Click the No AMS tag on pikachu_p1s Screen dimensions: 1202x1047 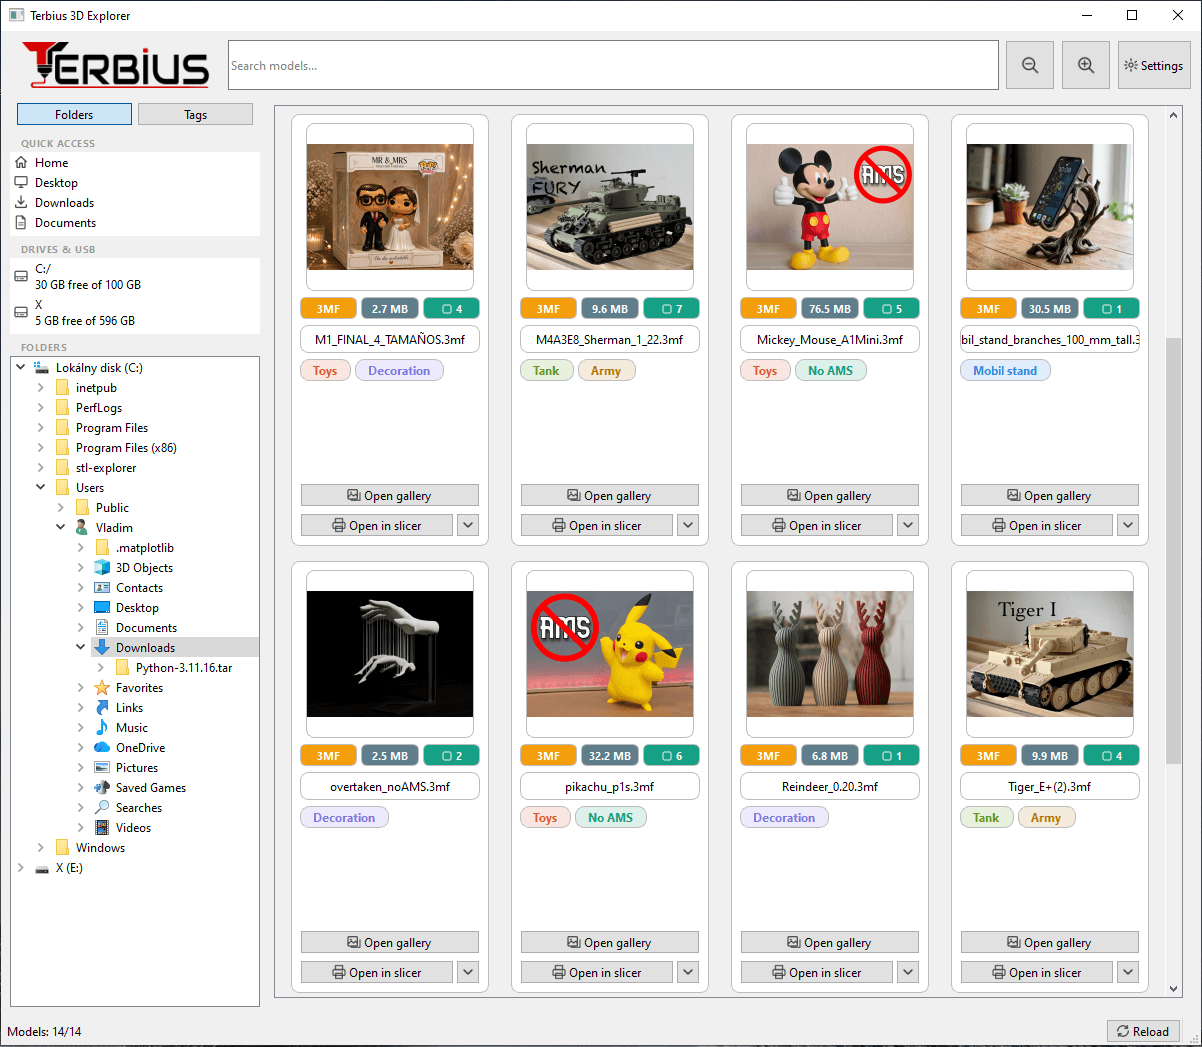(x=610, y=817)
